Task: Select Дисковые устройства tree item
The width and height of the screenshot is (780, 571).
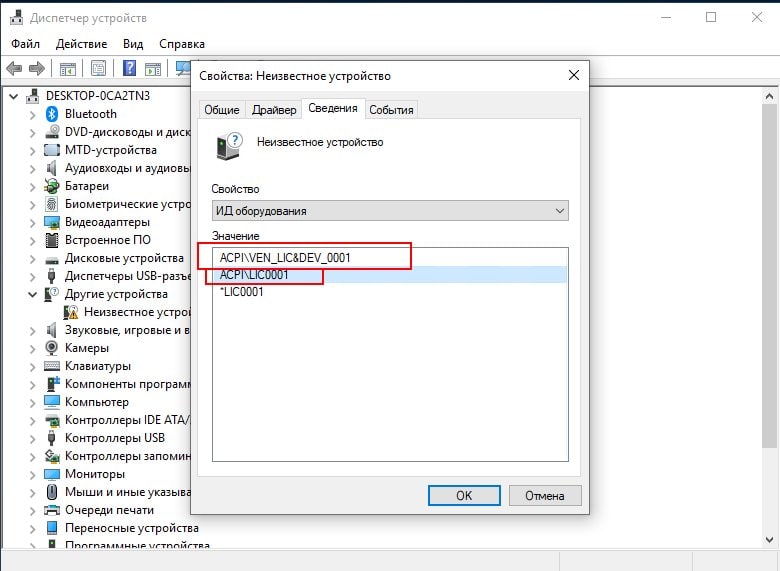Action: pos(124,258)
